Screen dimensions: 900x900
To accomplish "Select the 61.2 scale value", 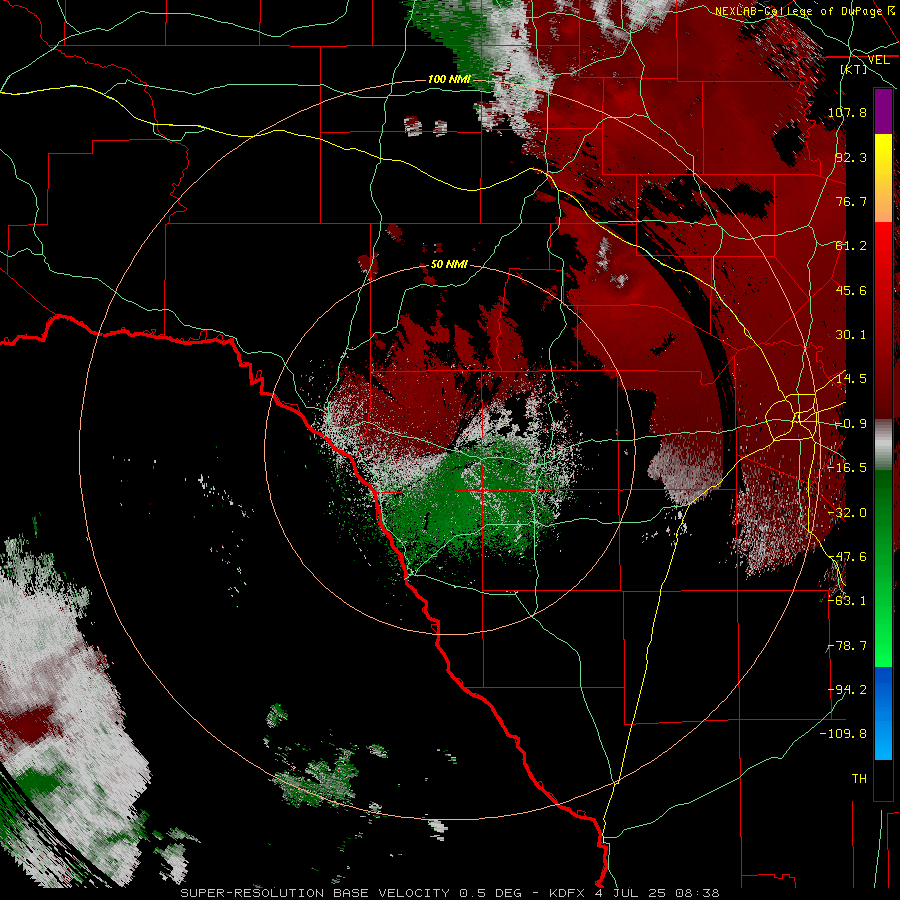I will pos(851,246).
